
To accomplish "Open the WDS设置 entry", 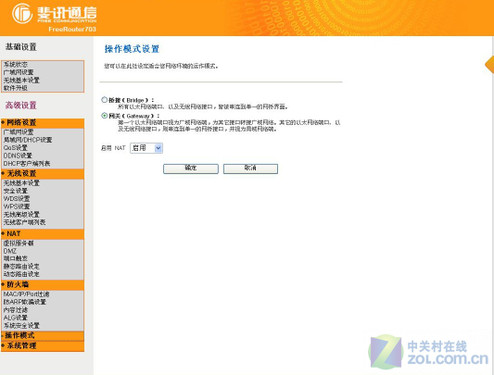I will (16, 199).
